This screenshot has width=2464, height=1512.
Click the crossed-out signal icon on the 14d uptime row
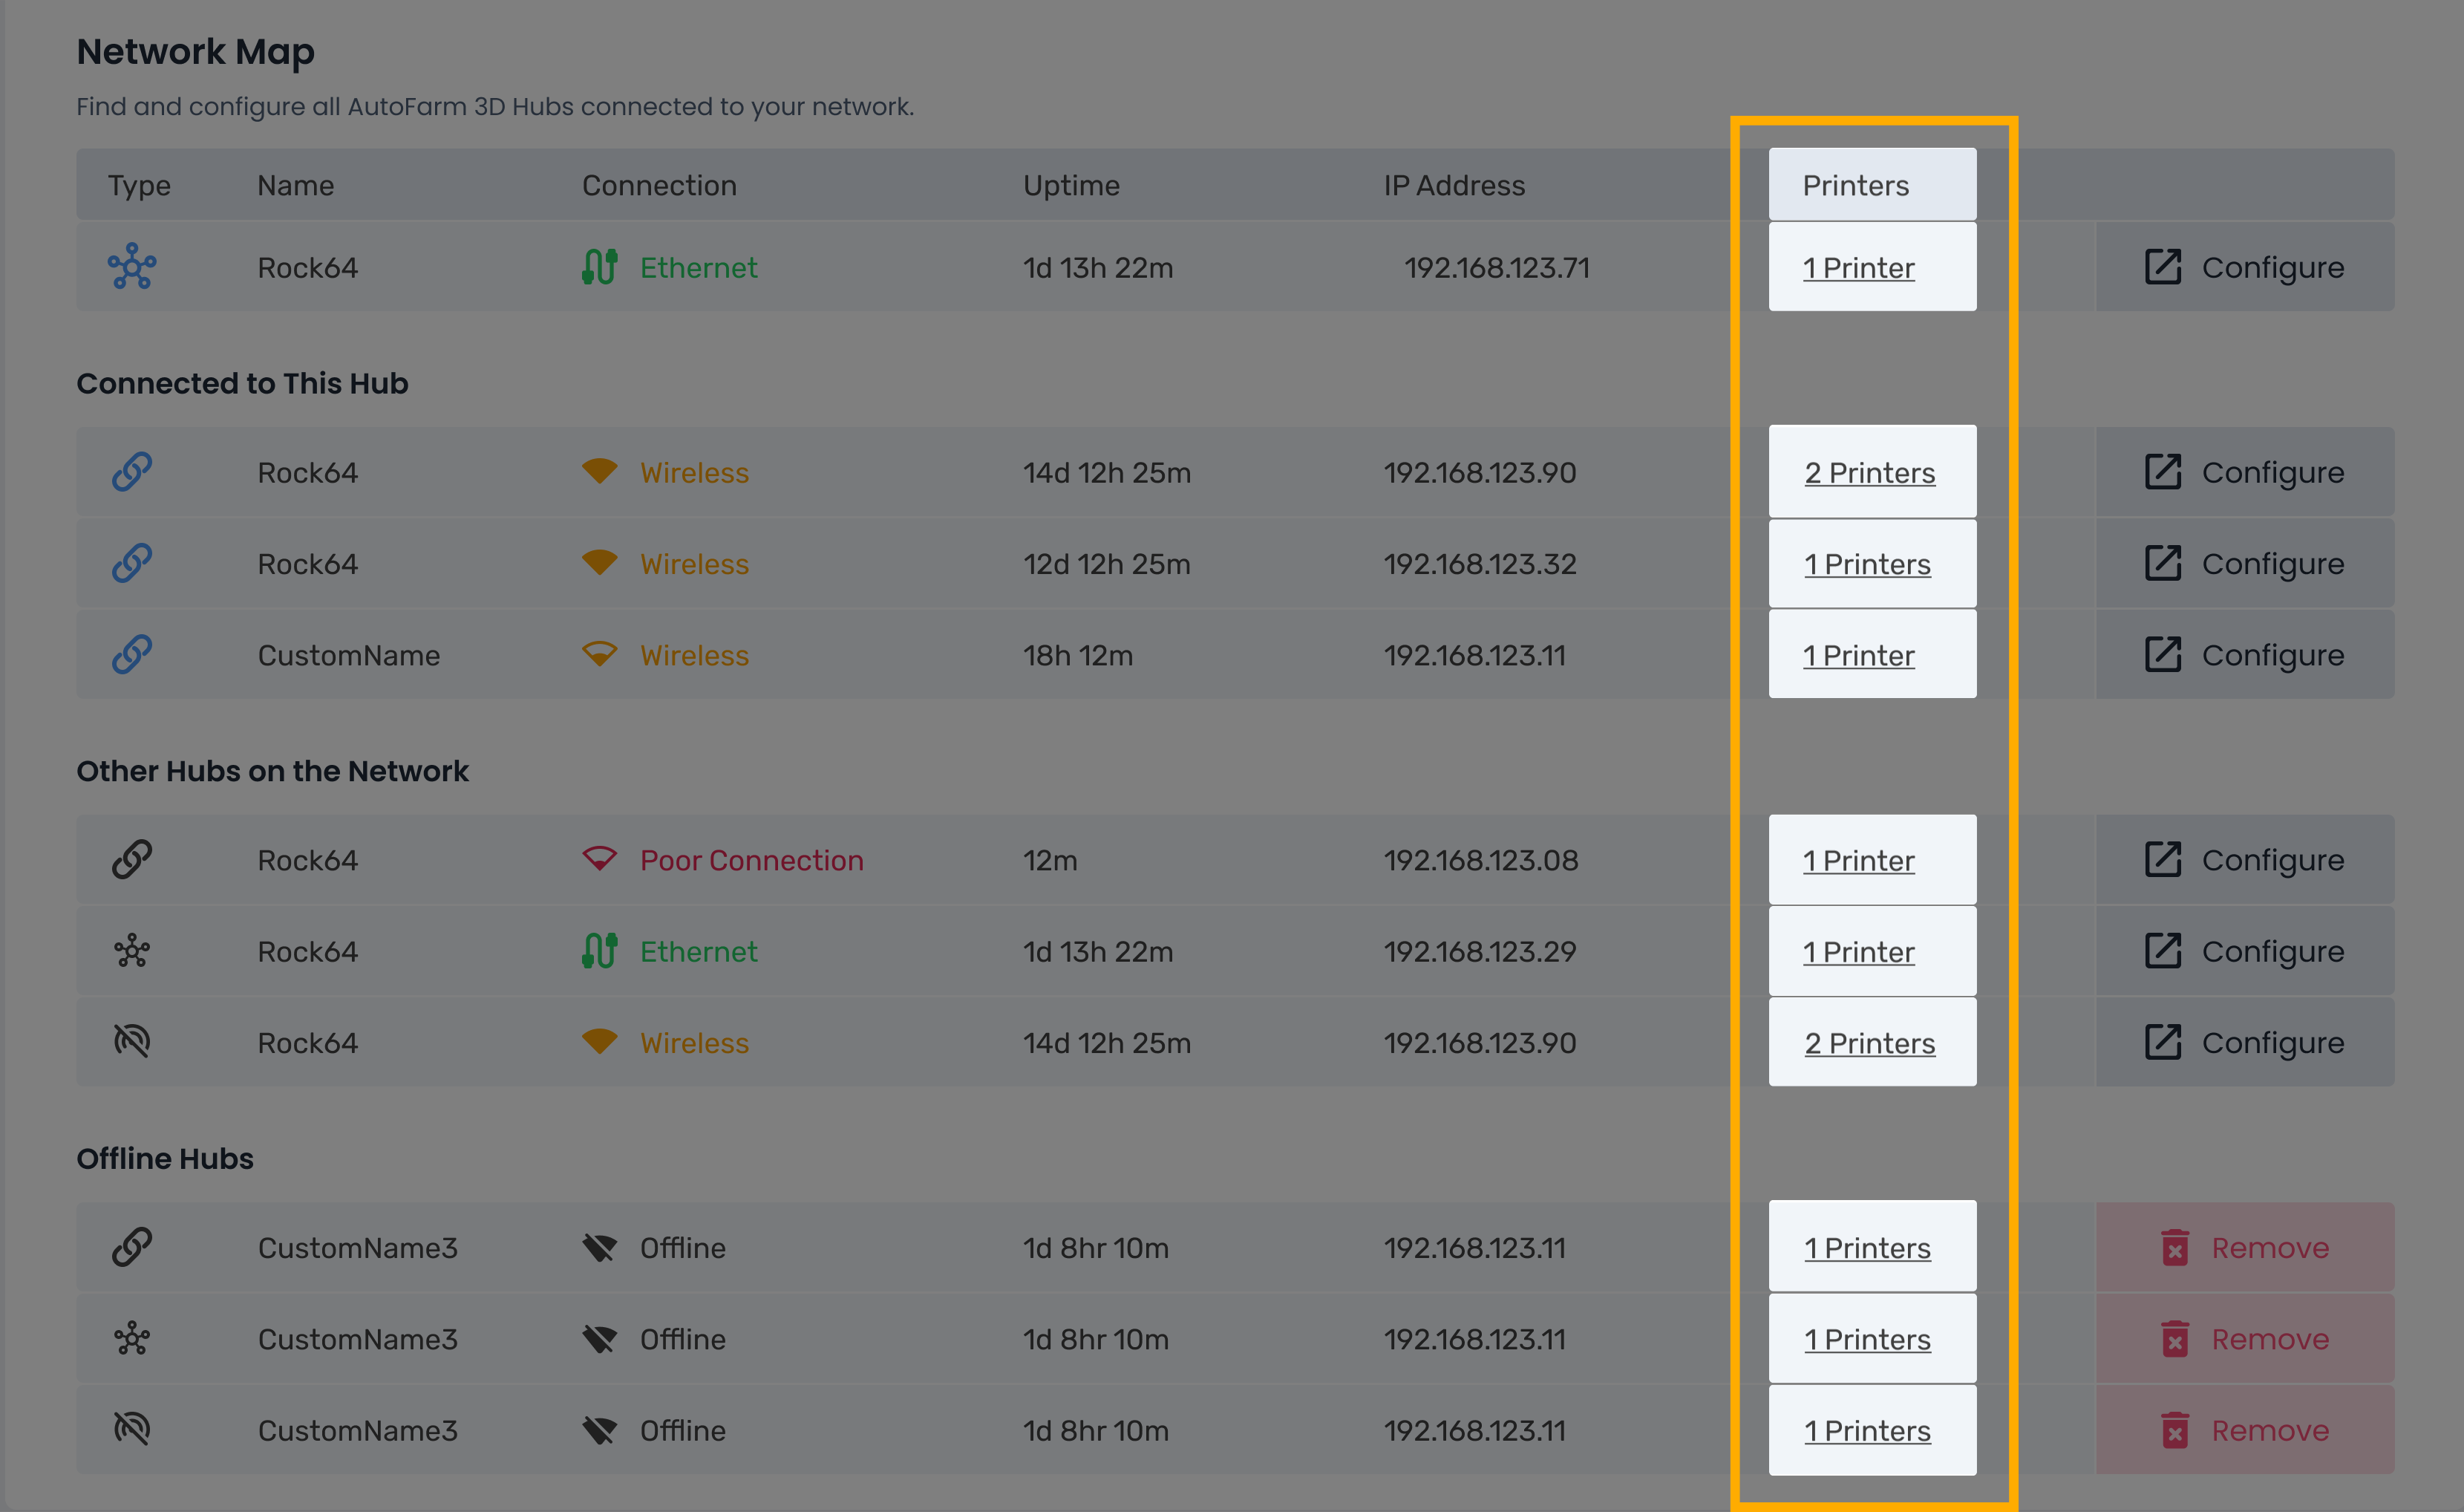132,1042
